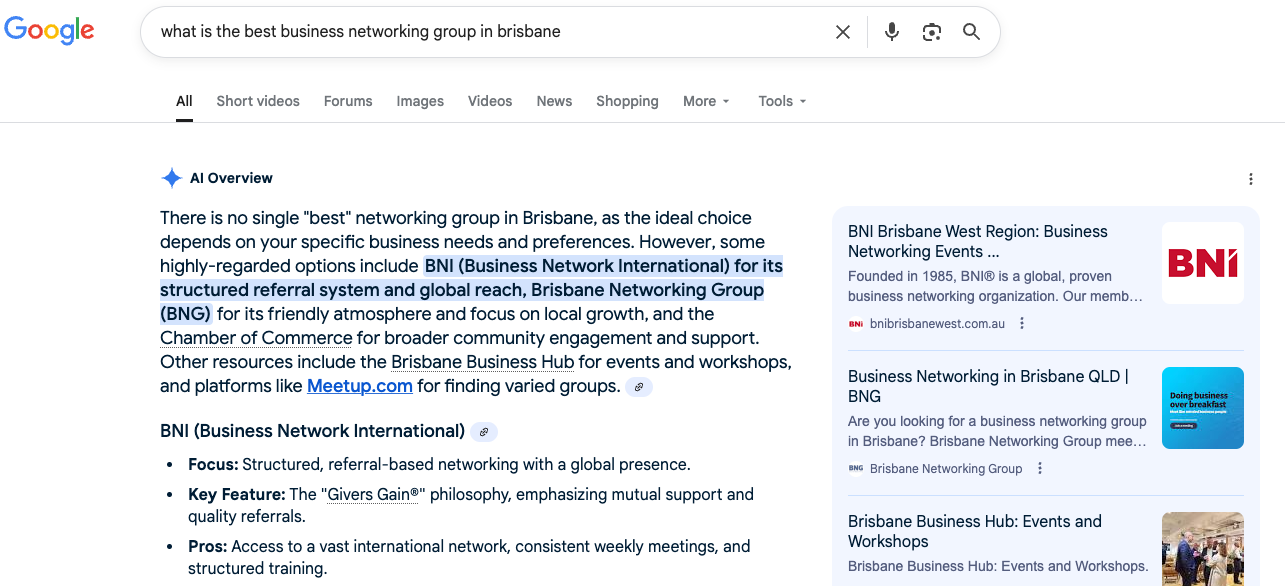Click the BNI favicon next to bnibrisbanewest.com.au
The height and width of the screenshot is (586, 1285).
[x=856, y=324]
